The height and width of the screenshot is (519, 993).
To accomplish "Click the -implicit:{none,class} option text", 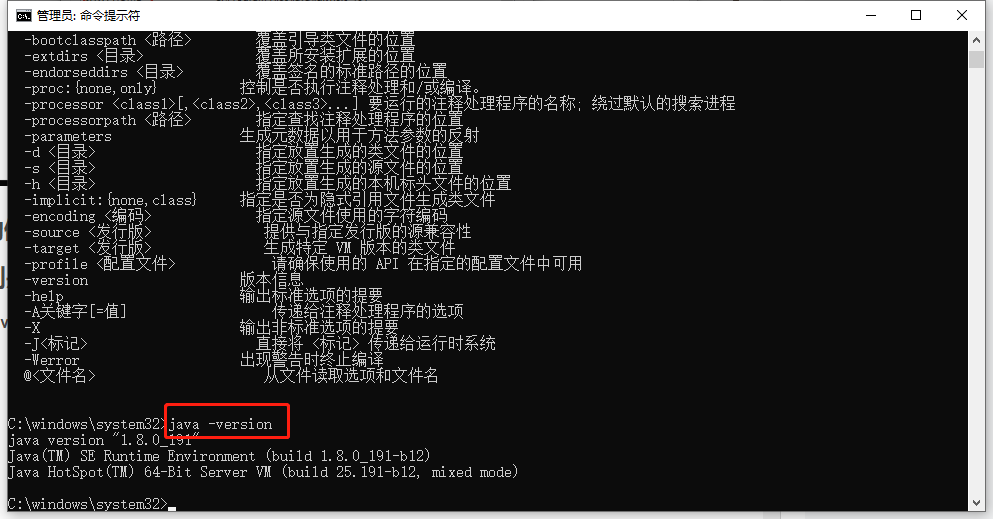I will 110,201.
